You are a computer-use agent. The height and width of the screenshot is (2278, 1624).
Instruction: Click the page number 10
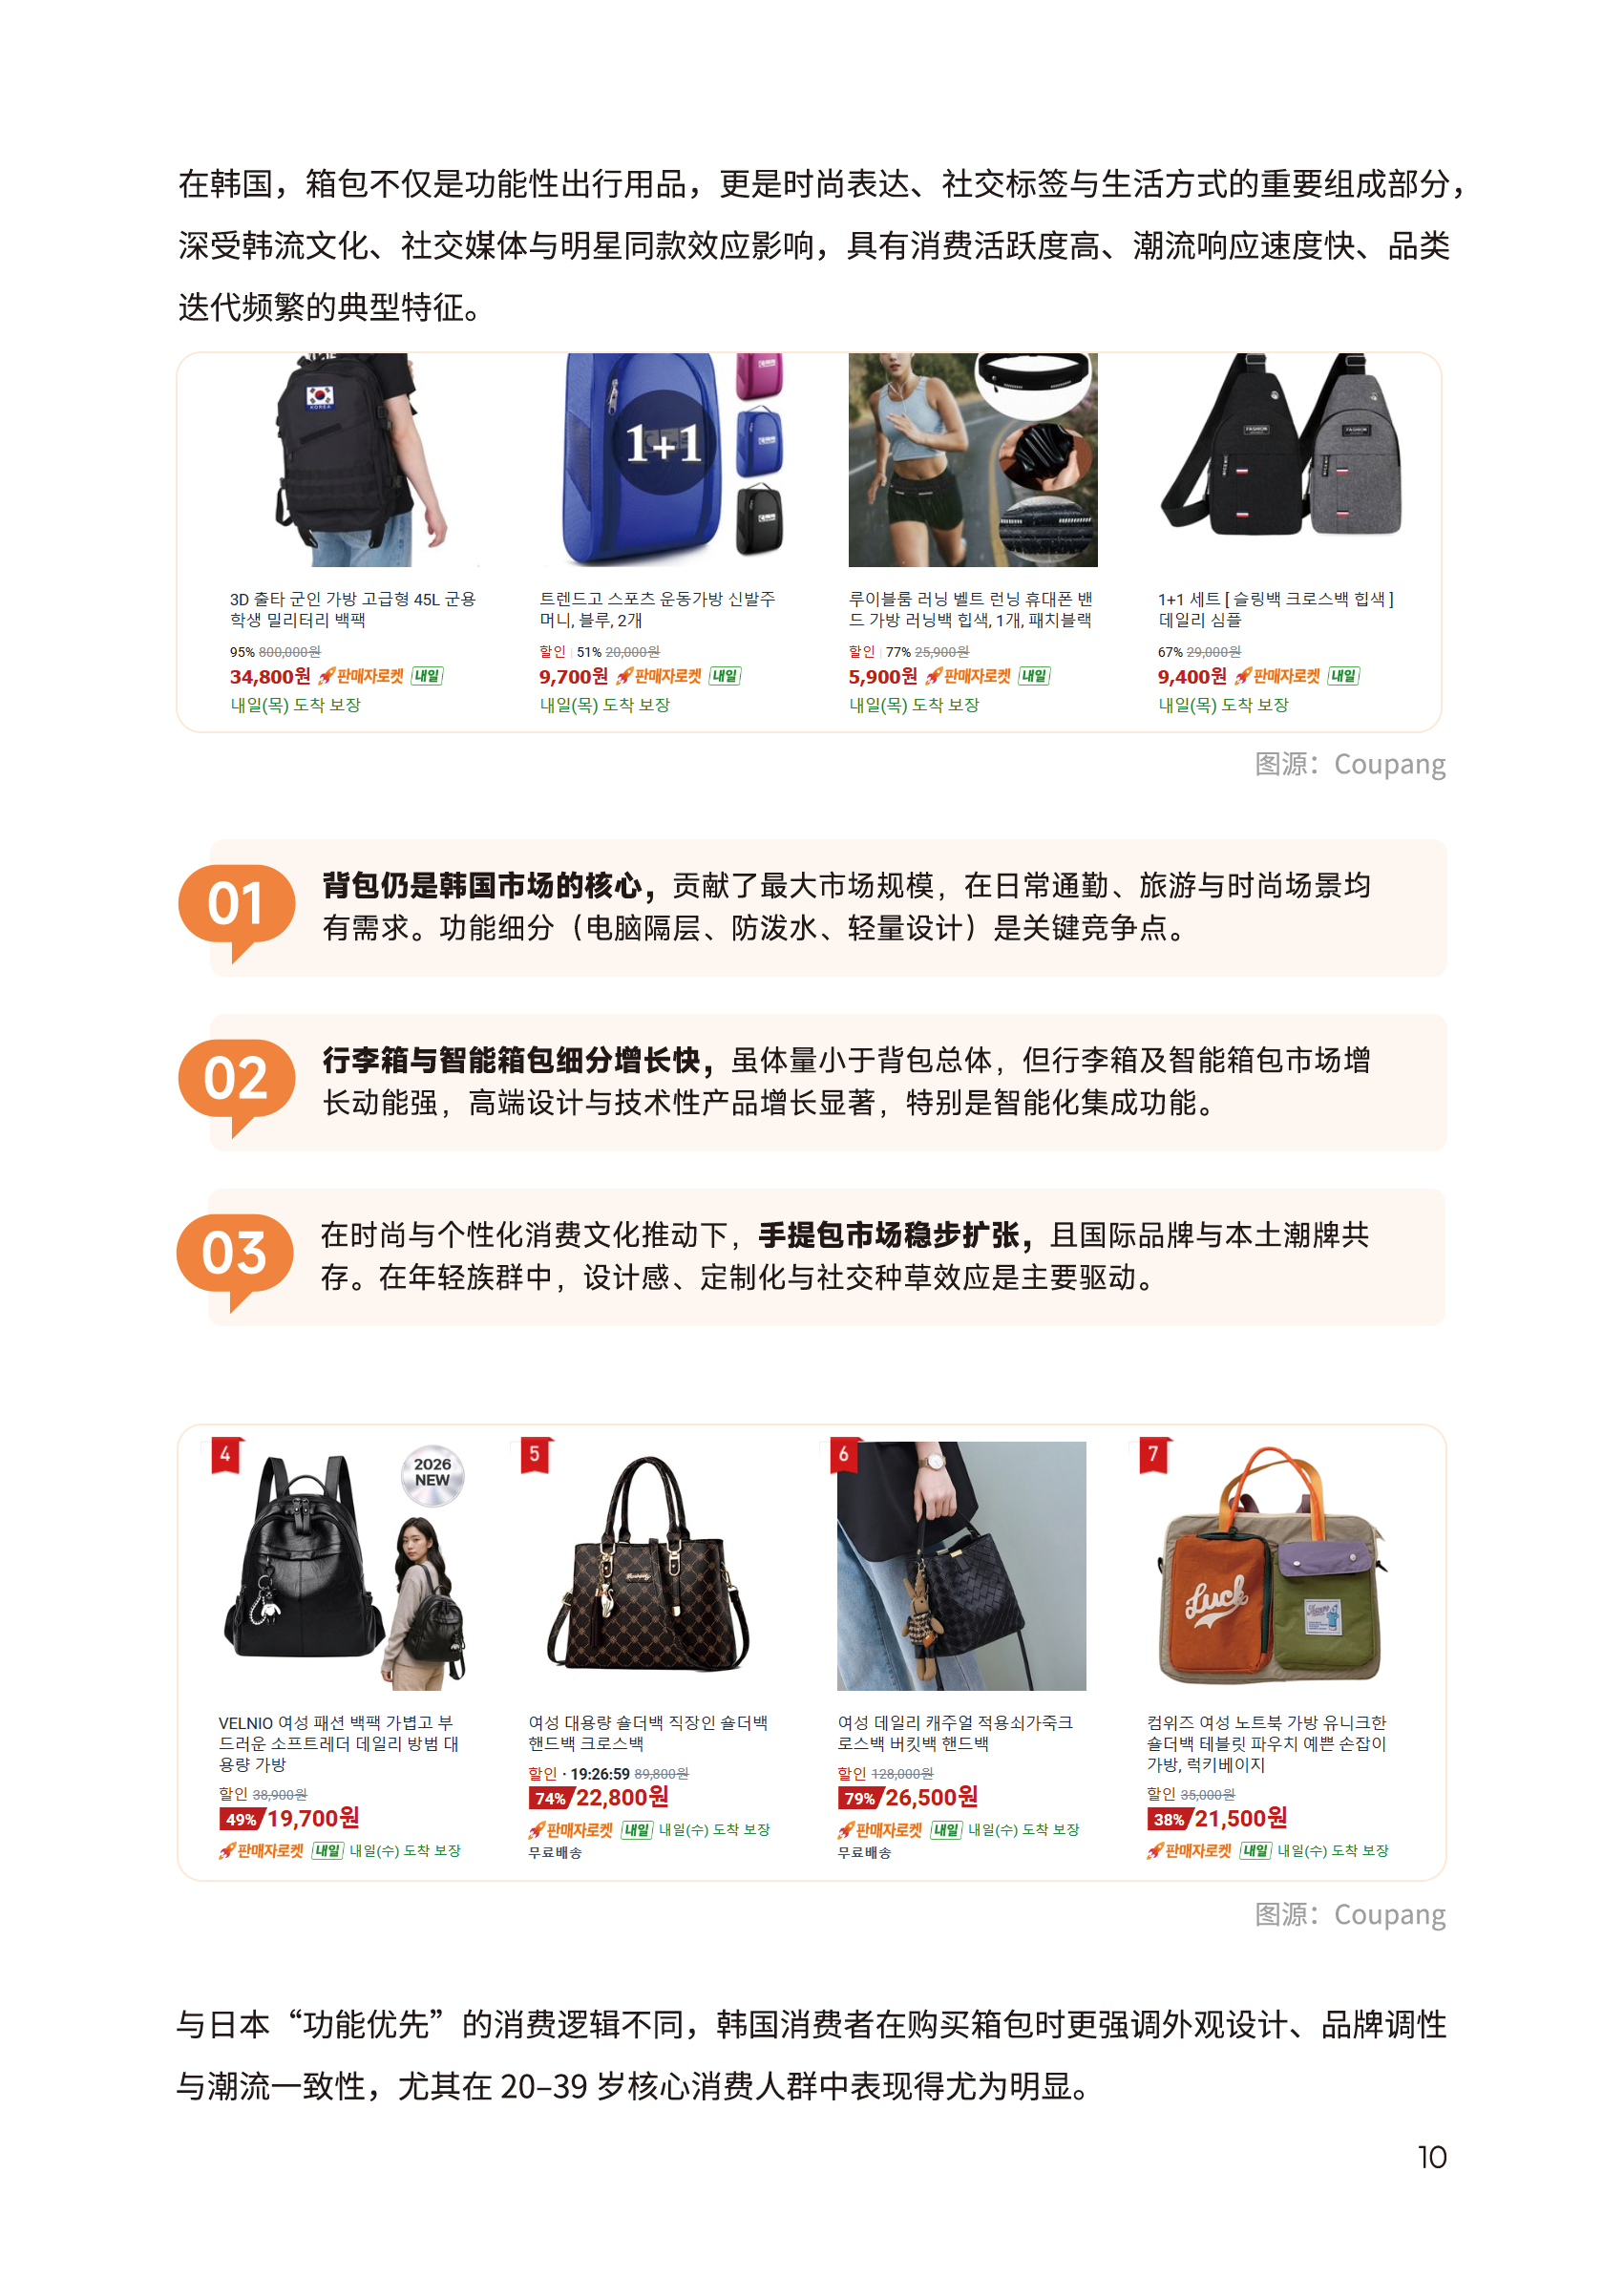click(x=1432, y=2157)
